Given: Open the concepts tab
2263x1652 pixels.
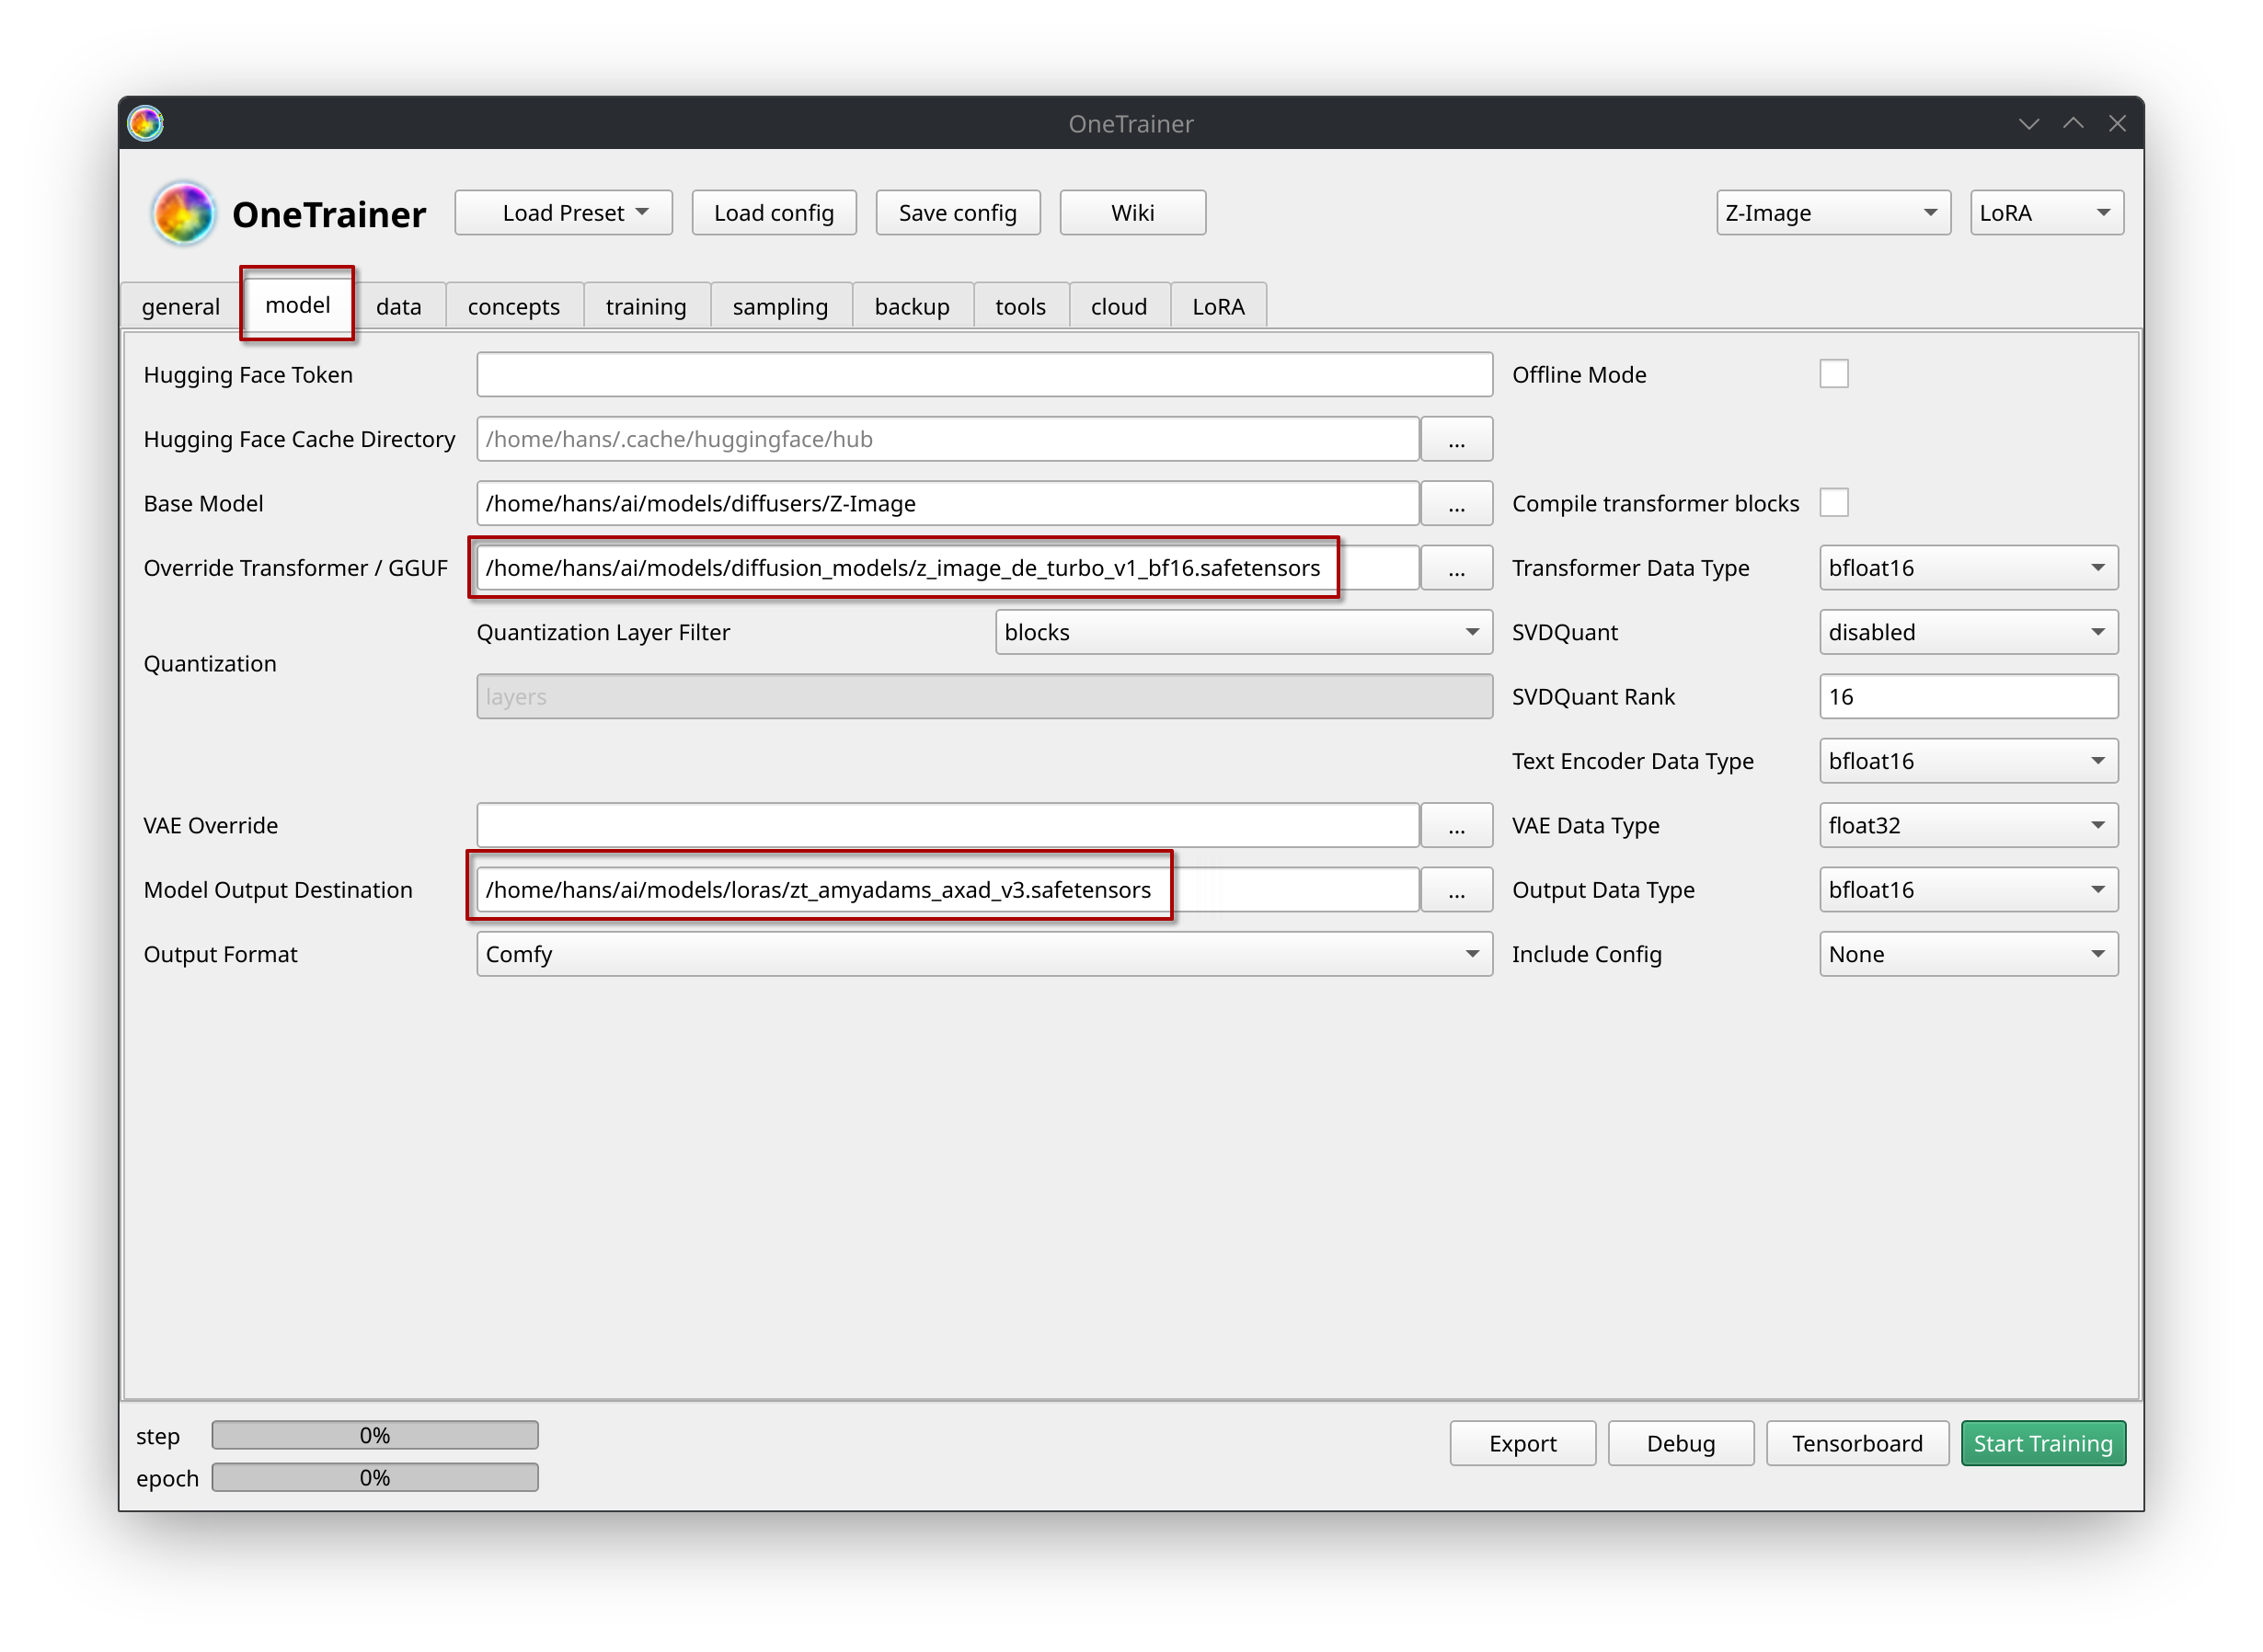Looking at the screenshot, I should [514, 306].
